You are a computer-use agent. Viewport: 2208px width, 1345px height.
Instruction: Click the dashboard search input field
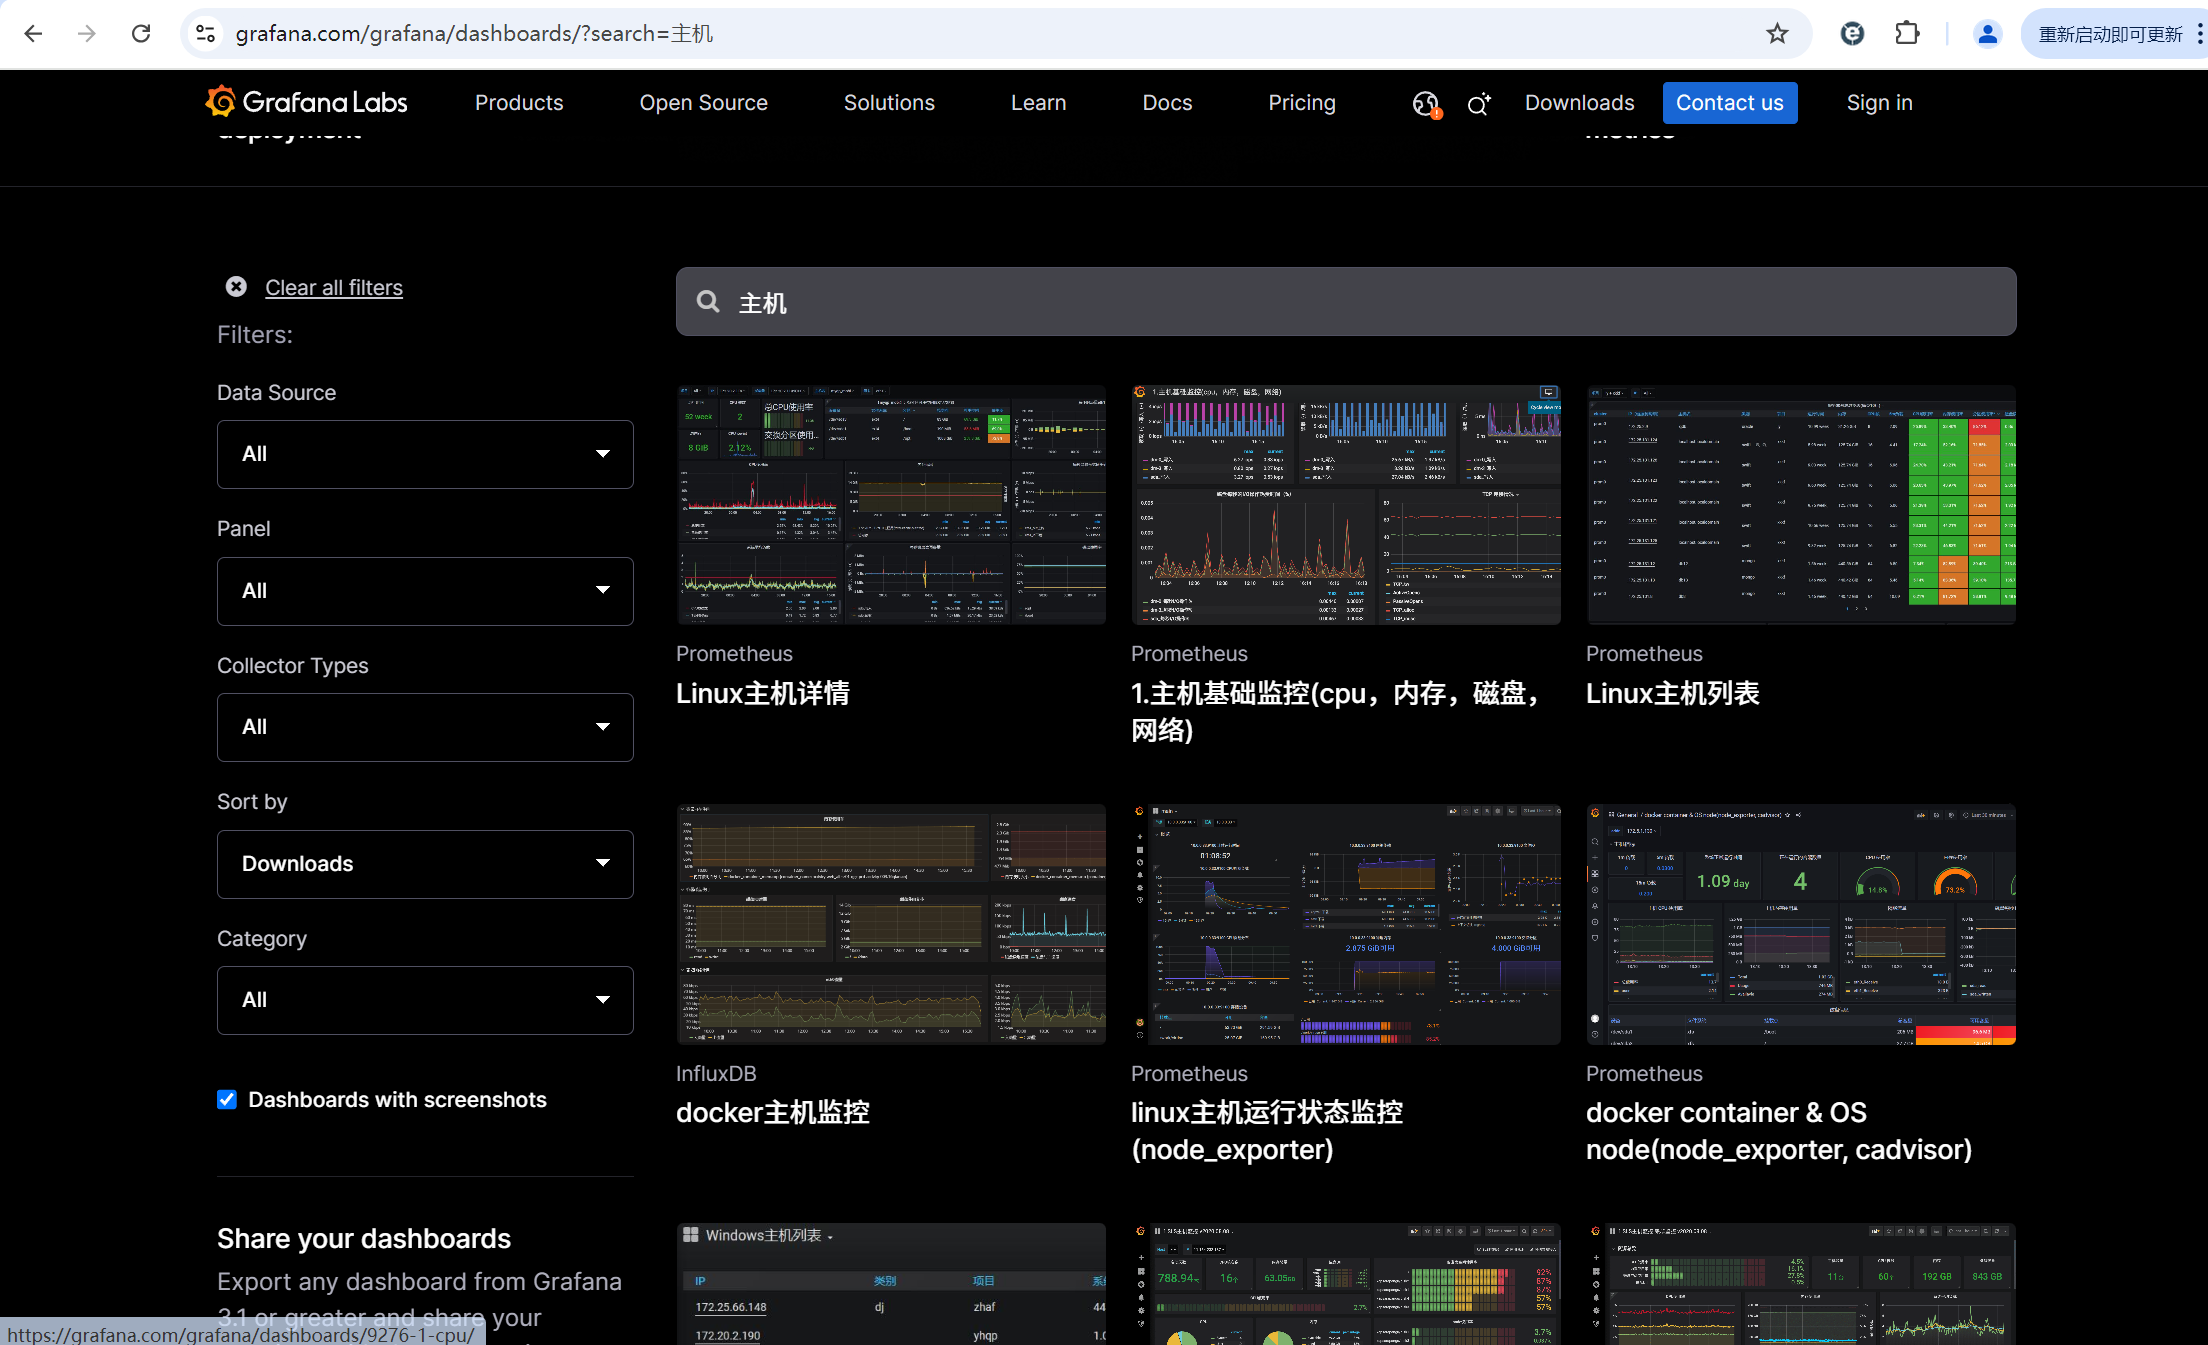[1345, 302]
